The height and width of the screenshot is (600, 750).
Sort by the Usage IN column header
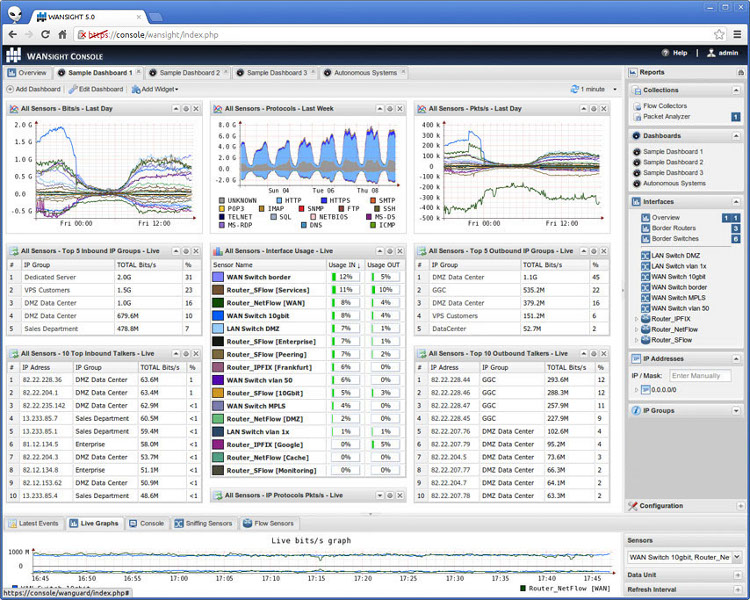pyautogui.click(x=344, y=265)
